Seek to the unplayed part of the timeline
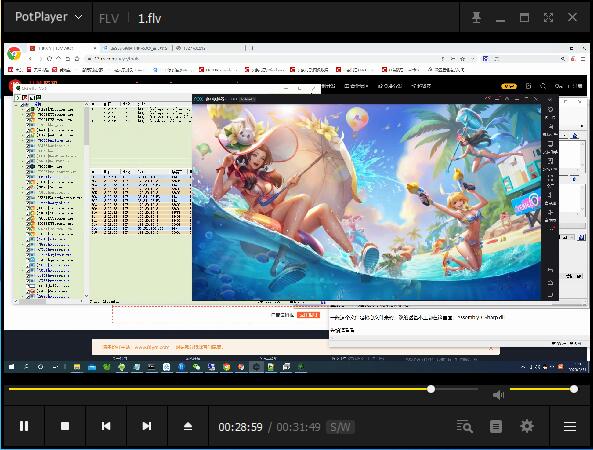This screenshot has width=593, height=450. point(456,389)
